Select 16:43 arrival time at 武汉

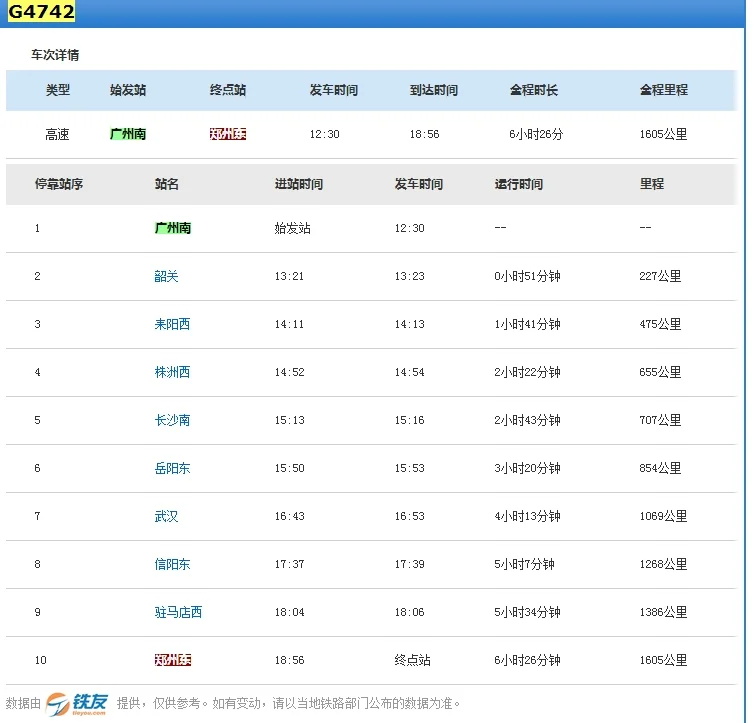pos(289,516)
